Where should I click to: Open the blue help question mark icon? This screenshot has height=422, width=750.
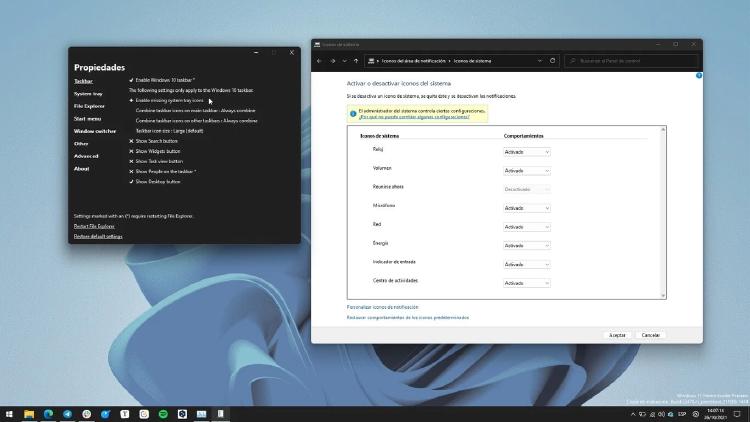(699, 76)
